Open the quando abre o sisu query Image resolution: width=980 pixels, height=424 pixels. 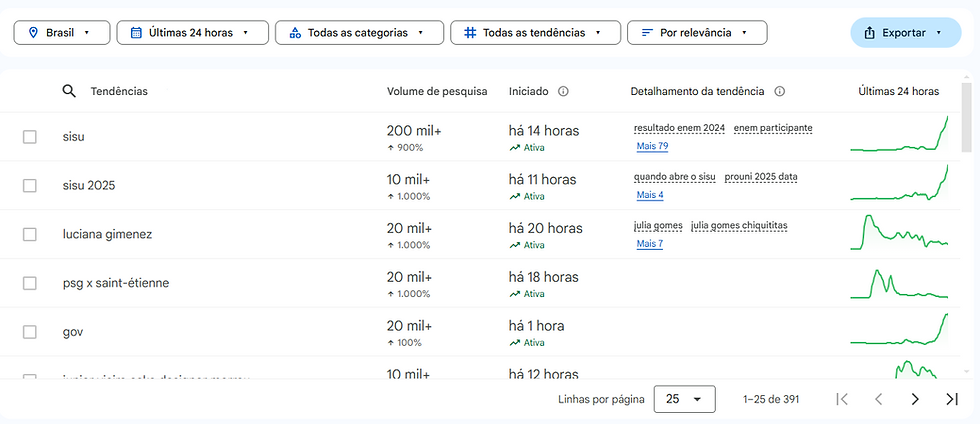click(x=674, y=177)
